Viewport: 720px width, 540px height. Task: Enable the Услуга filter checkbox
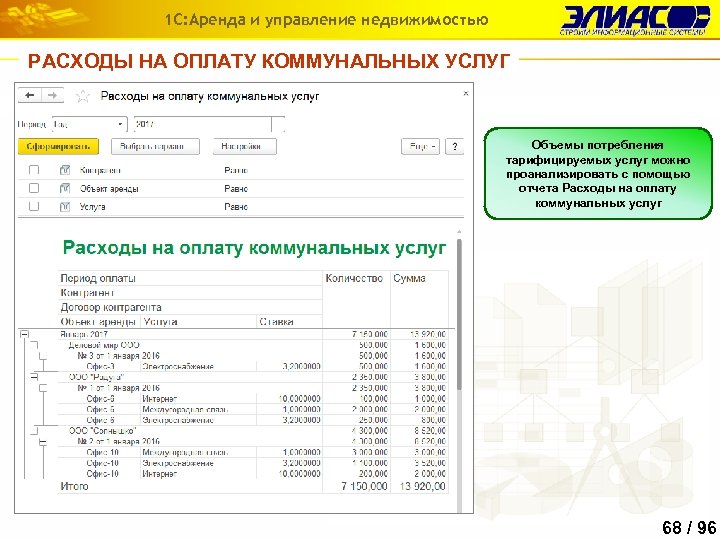pos(34,207)
